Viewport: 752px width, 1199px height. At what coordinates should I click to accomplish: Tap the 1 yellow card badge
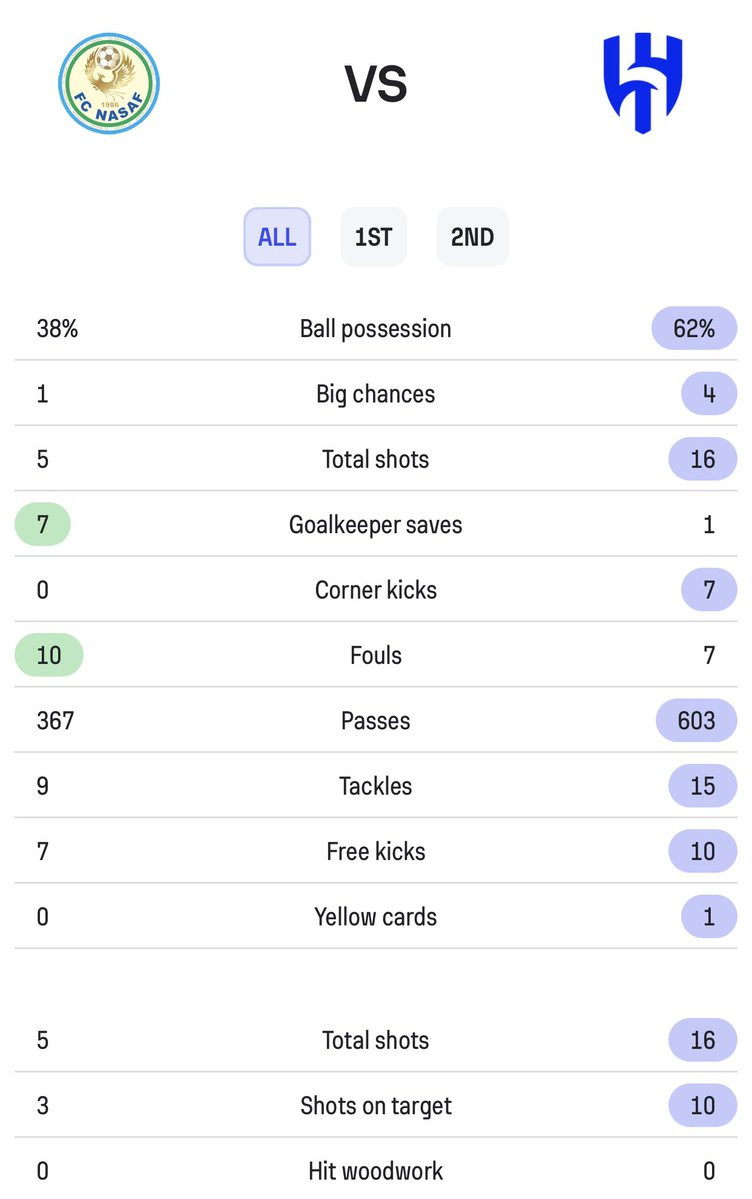(708, 917)
